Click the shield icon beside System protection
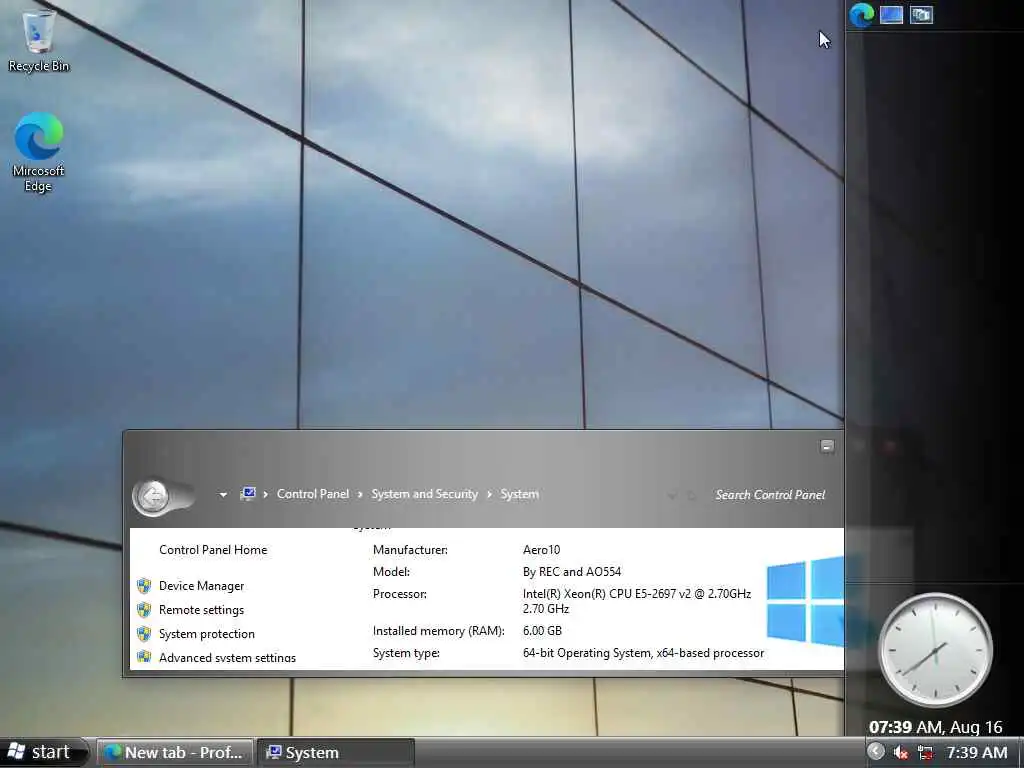The width and height of the screenshot is (1024, 768). point(144,634)
